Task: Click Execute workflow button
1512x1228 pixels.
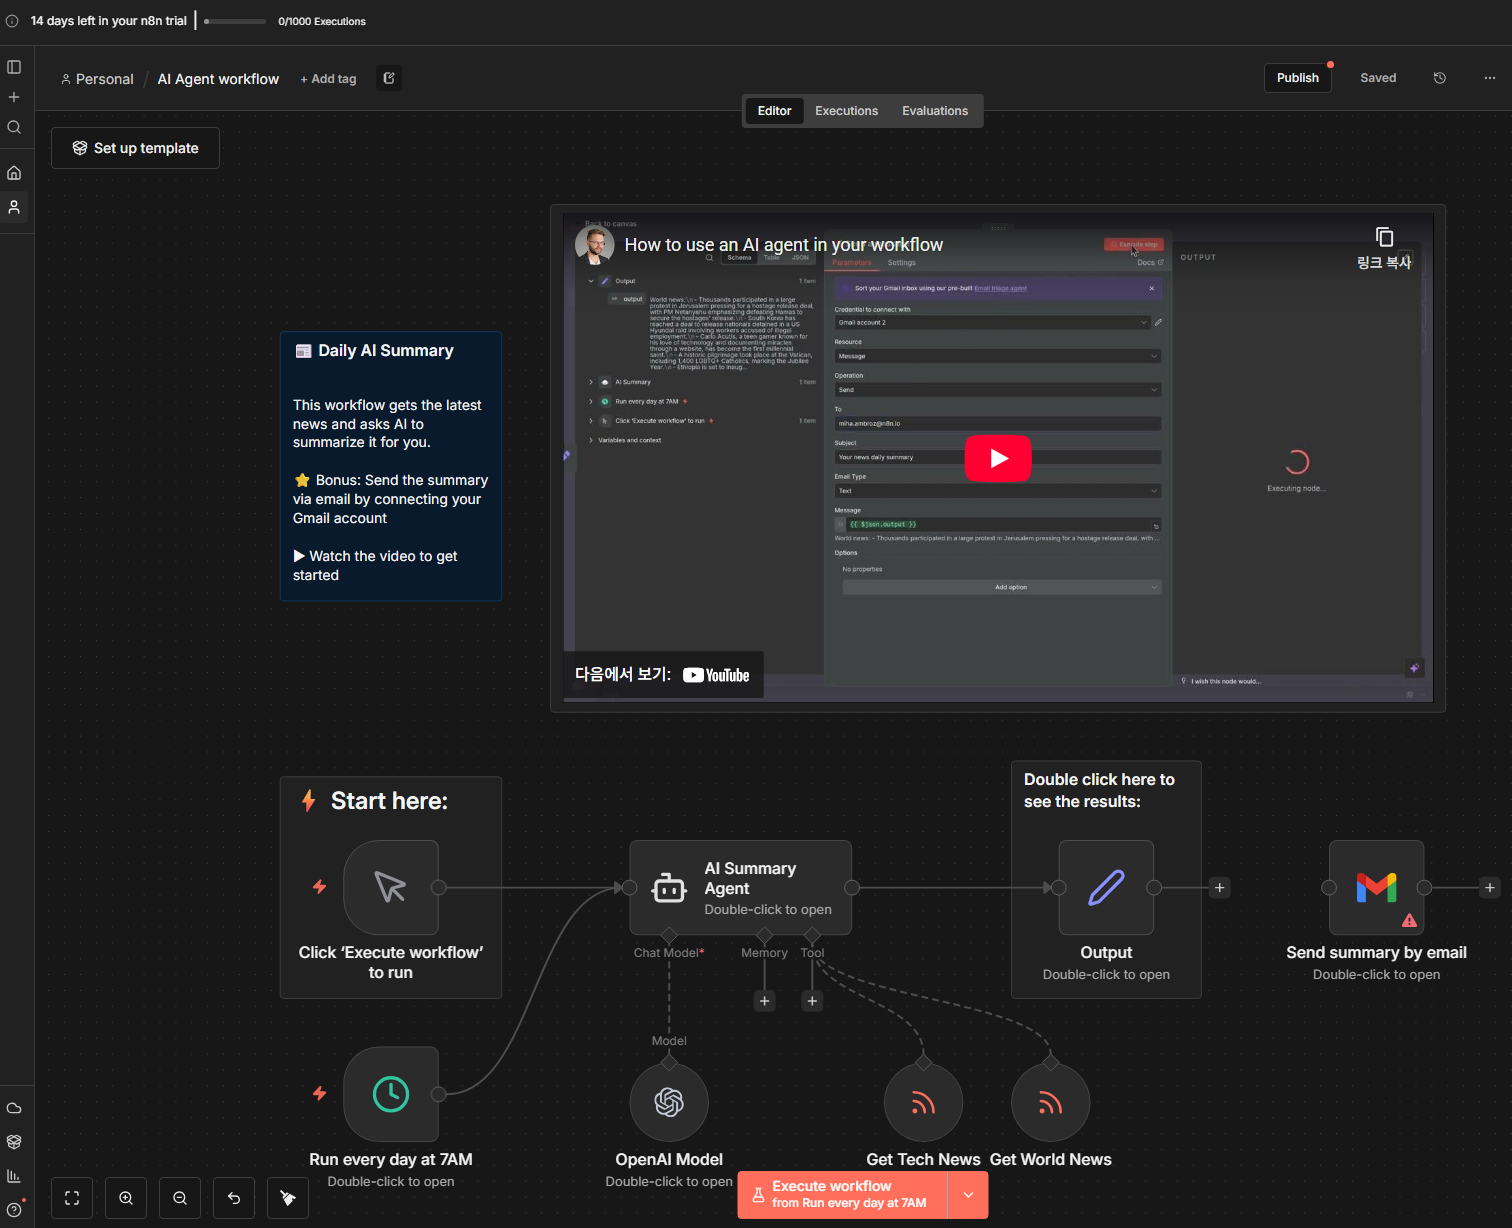Action: click(x=843, y=1195)
